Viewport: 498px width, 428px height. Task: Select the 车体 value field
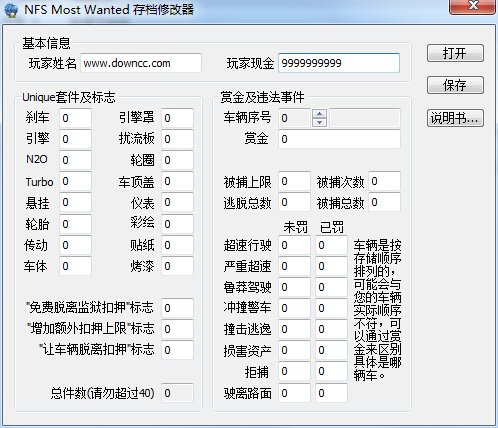pos(75,266)
